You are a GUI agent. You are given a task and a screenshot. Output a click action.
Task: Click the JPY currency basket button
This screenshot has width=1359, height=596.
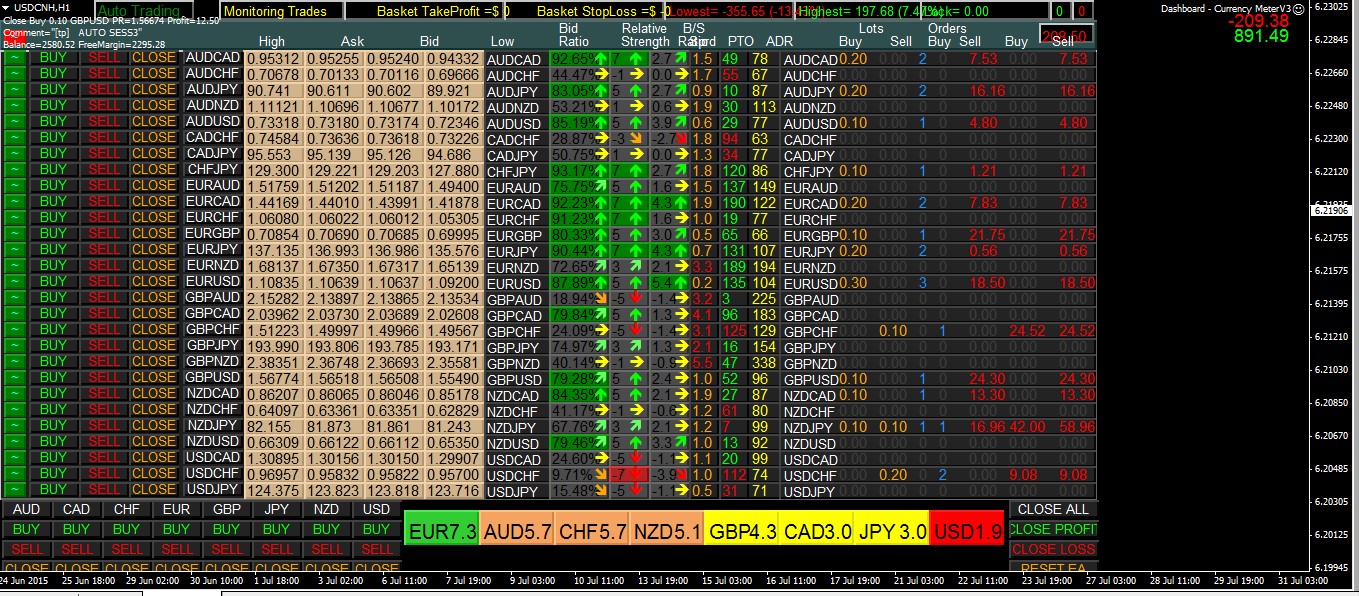coord(277,509)
